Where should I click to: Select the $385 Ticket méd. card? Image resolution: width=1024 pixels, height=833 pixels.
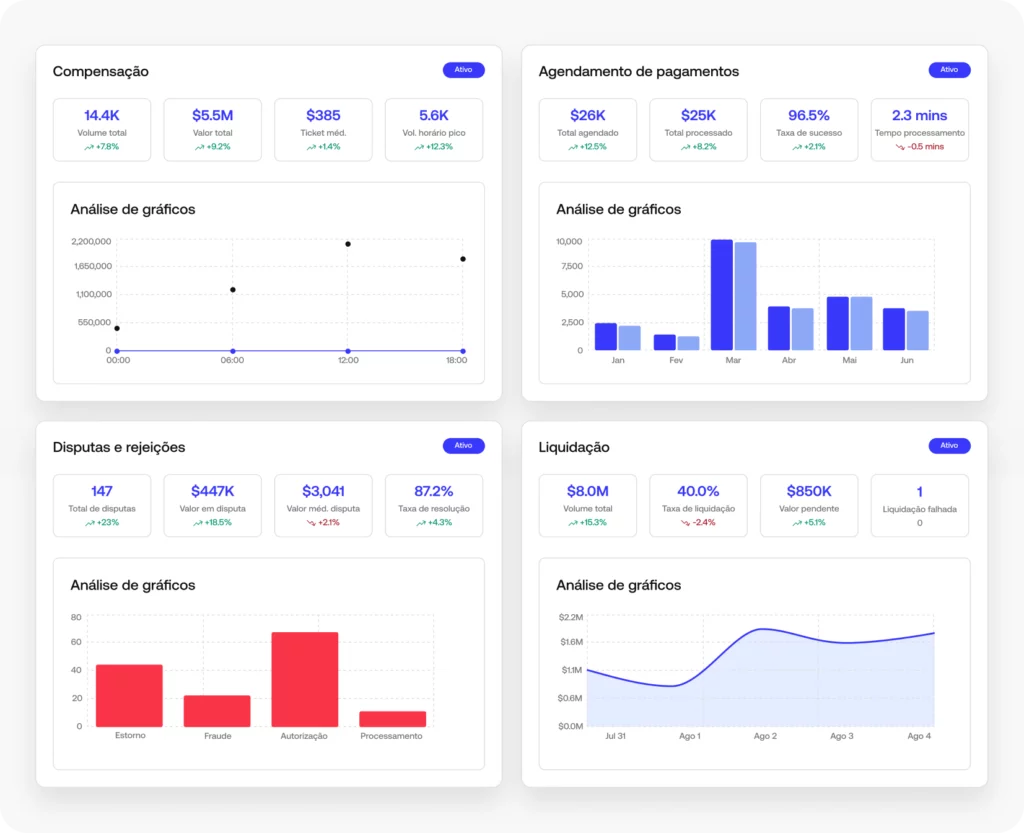(323, 129)
